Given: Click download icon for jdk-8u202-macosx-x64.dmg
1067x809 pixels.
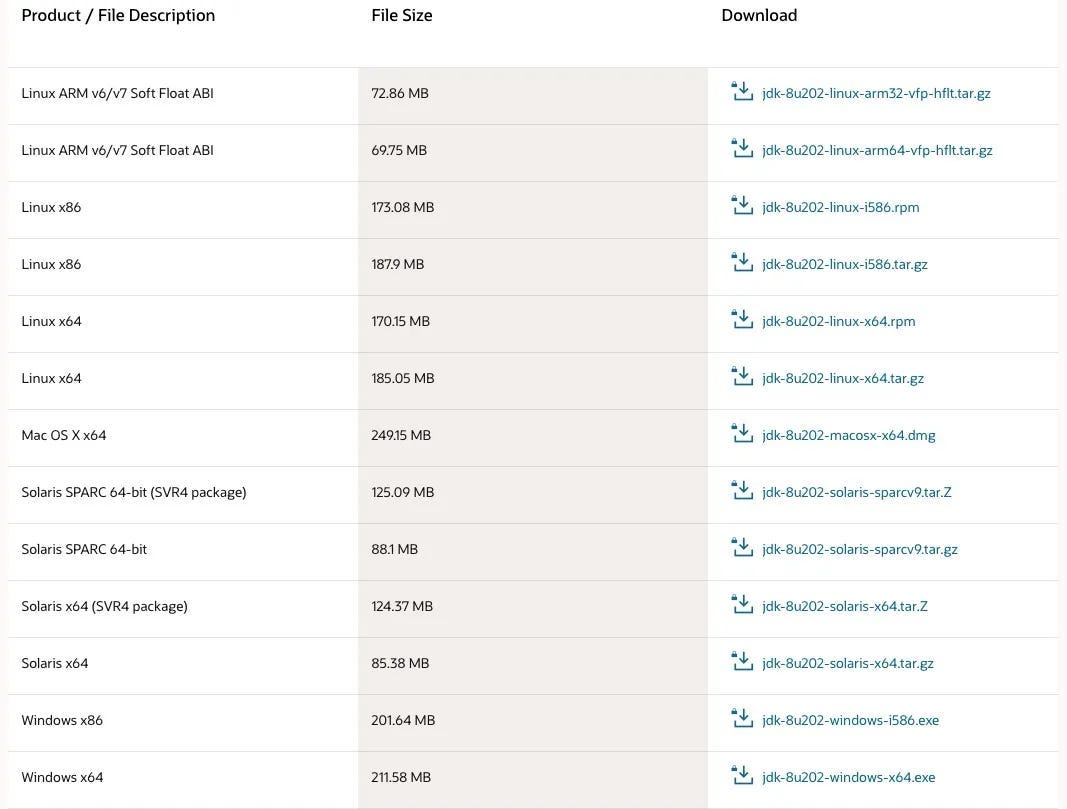Looking at the screenshot, I should [x=742, y=434].
